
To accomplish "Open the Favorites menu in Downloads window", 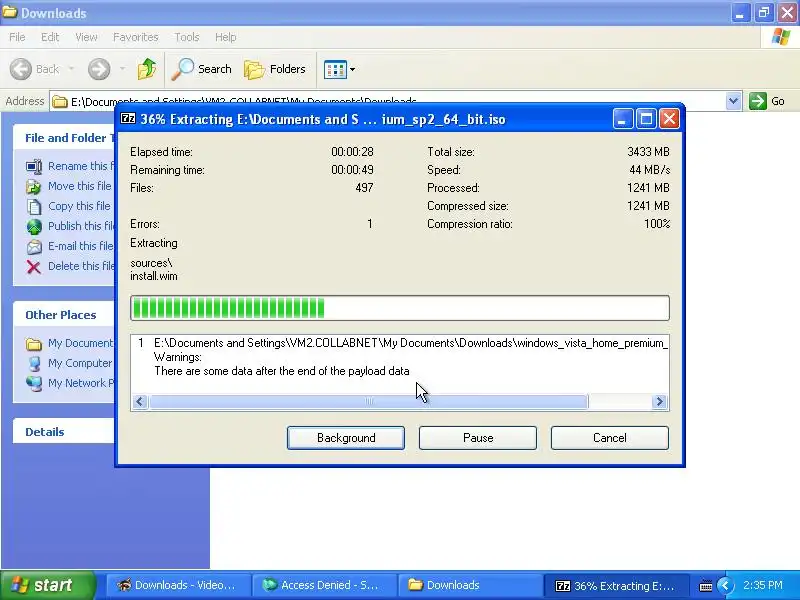I will click(x=136, y=37).
